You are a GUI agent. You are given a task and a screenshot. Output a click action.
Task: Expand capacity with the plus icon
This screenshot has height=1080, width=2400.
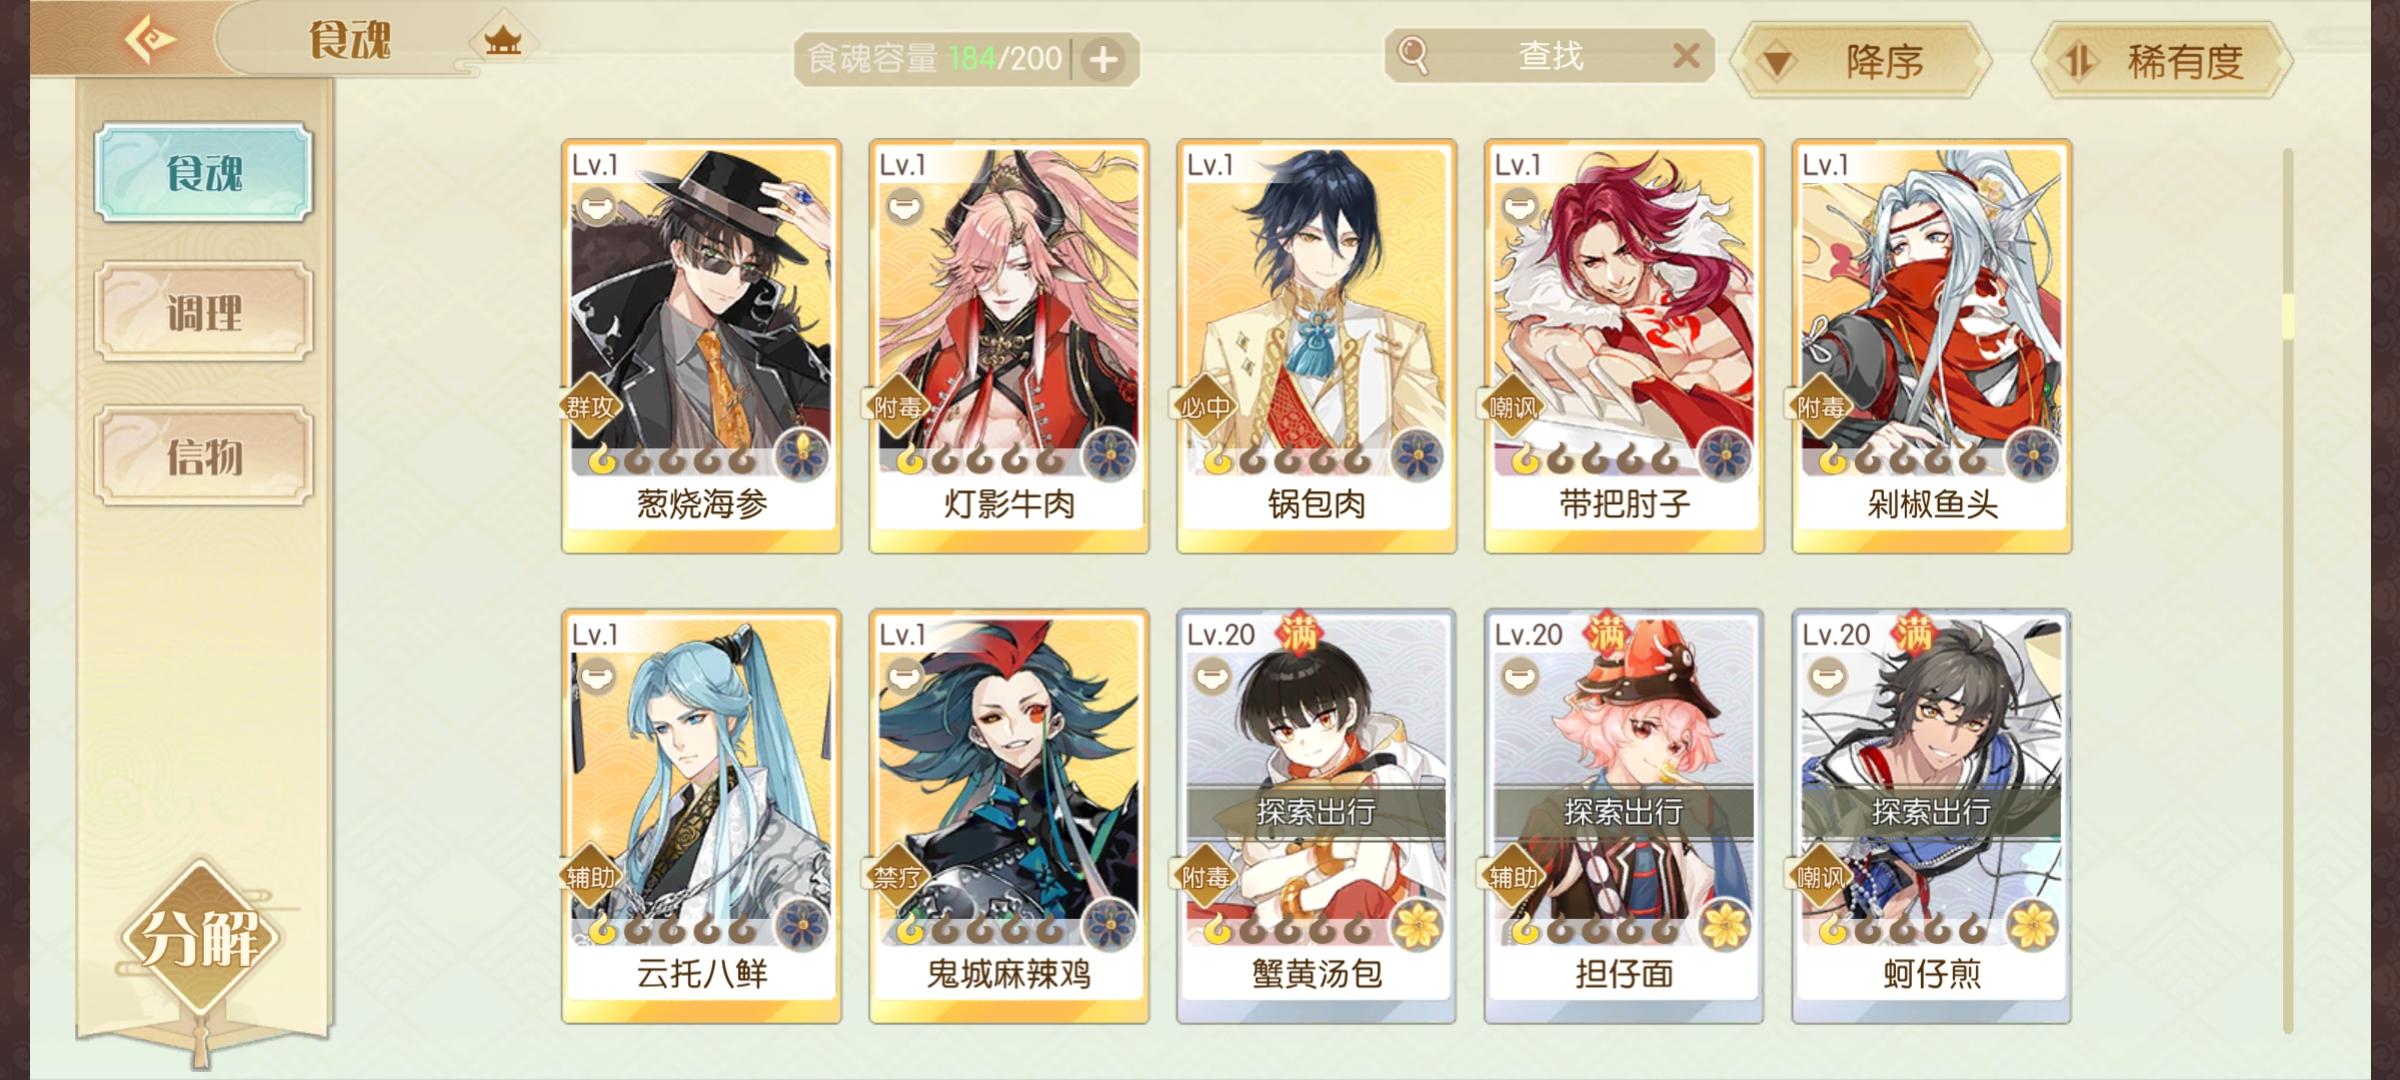[1104, 60]
